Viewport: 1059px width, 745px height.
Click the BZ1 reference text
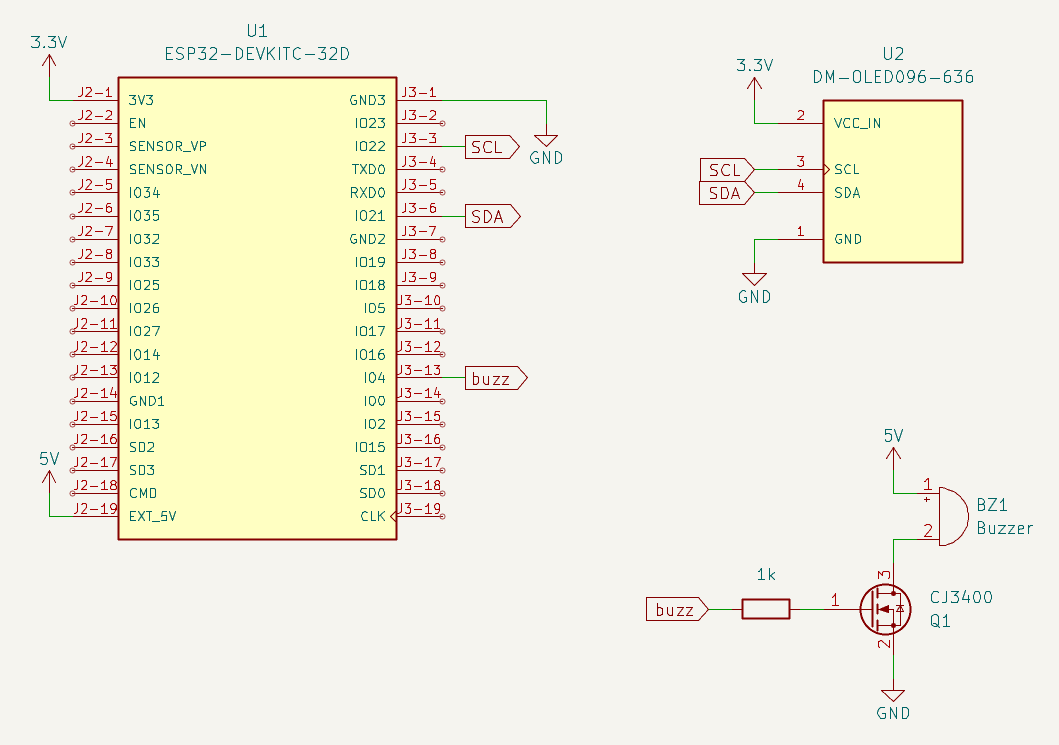(992, 505)
